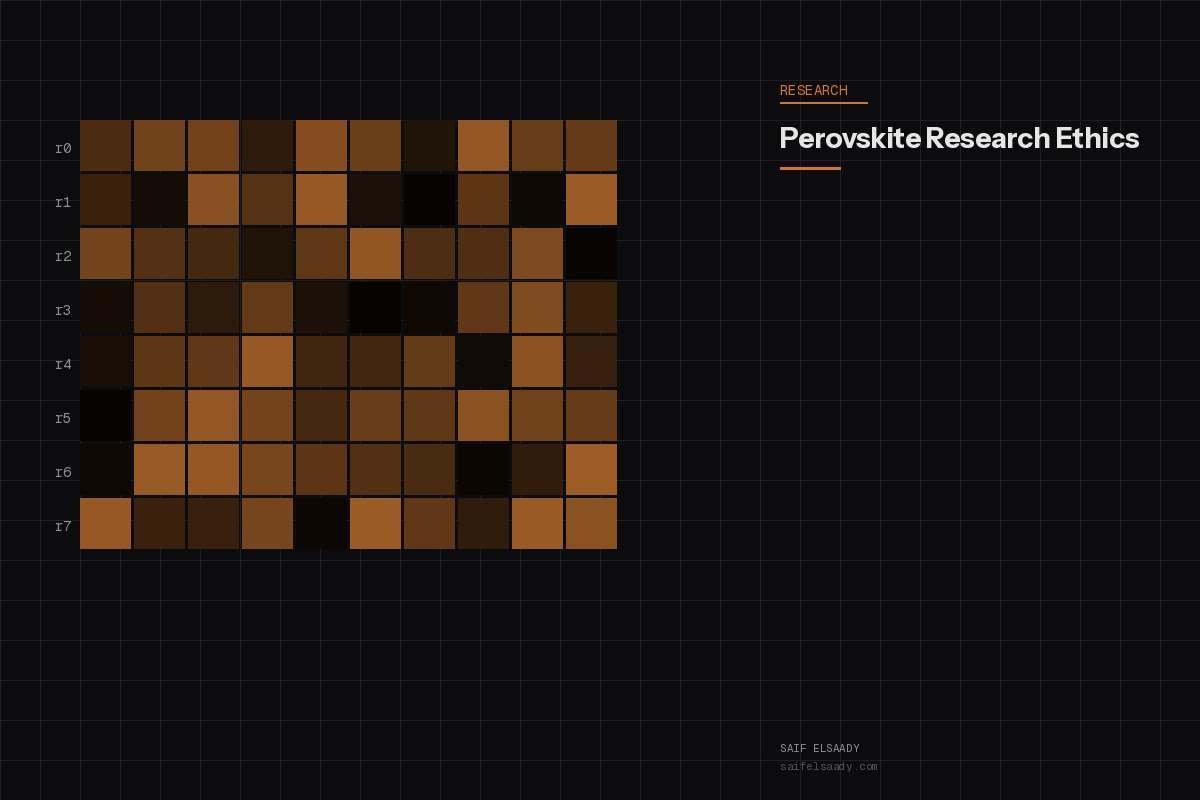The image size is (1200, 800).
Task: Select the orange swatch ending row r6
Action: 591,472
